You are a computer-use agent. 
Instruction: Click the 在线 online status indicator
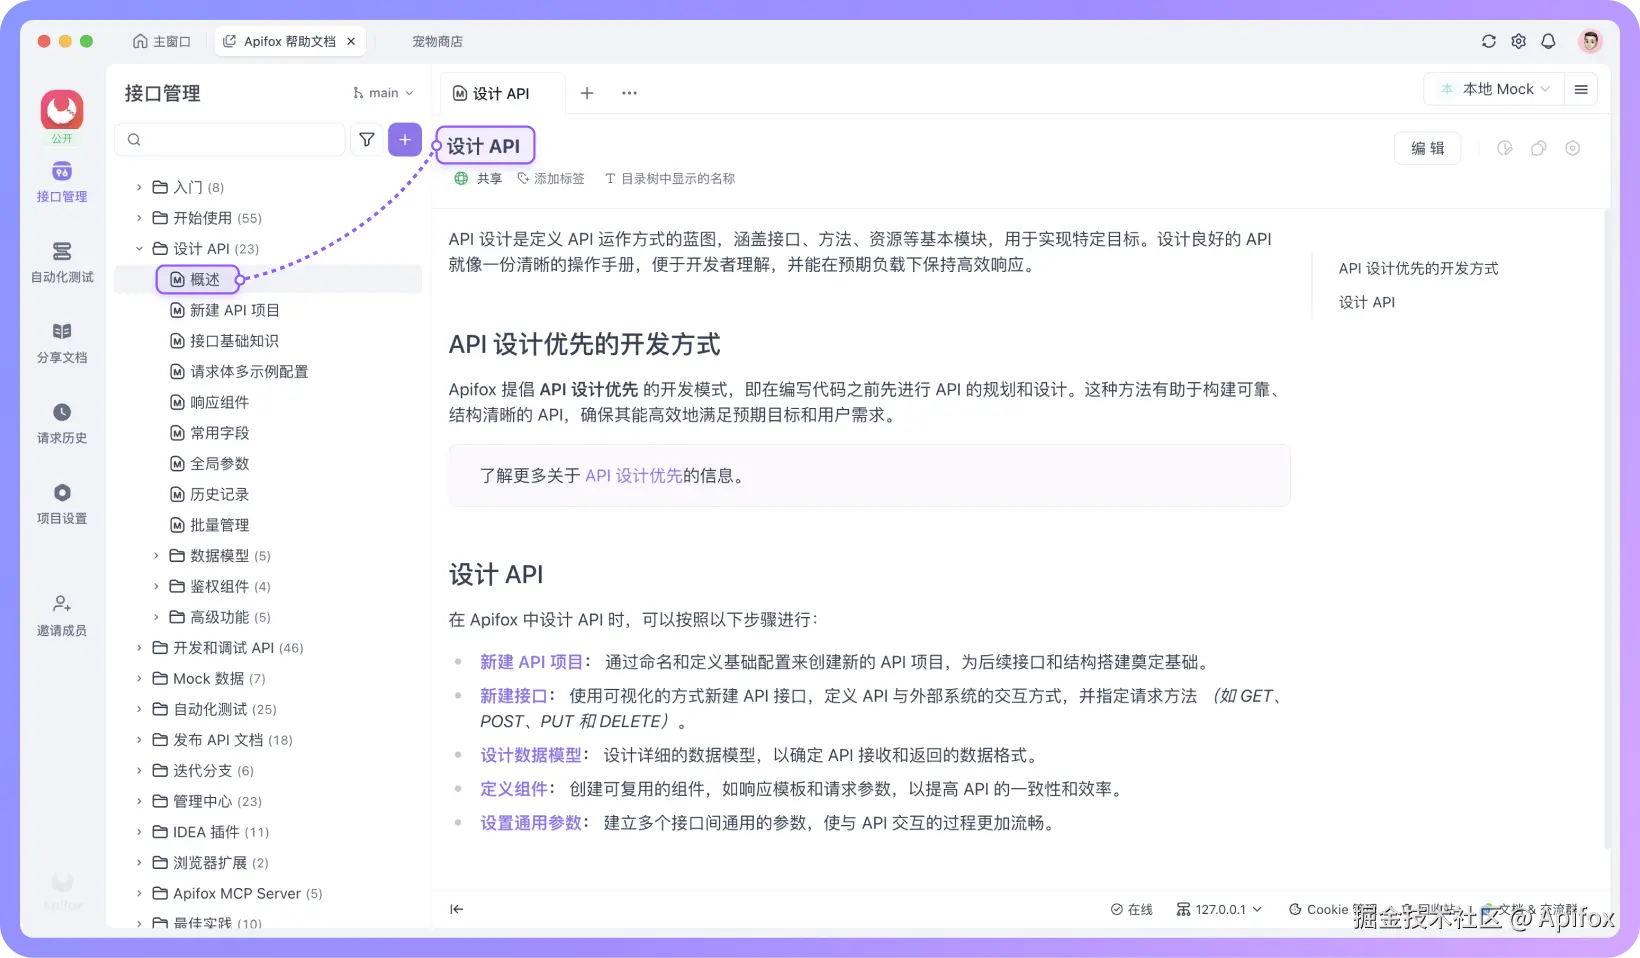[1132, 909]
